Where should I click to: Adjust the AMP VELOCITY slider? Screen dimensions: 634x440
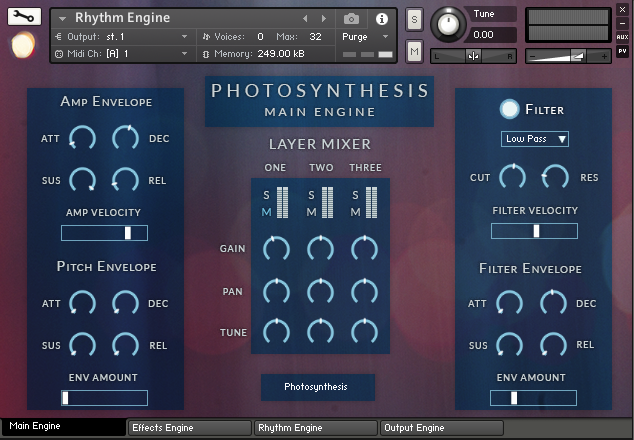tap(104, 233)
